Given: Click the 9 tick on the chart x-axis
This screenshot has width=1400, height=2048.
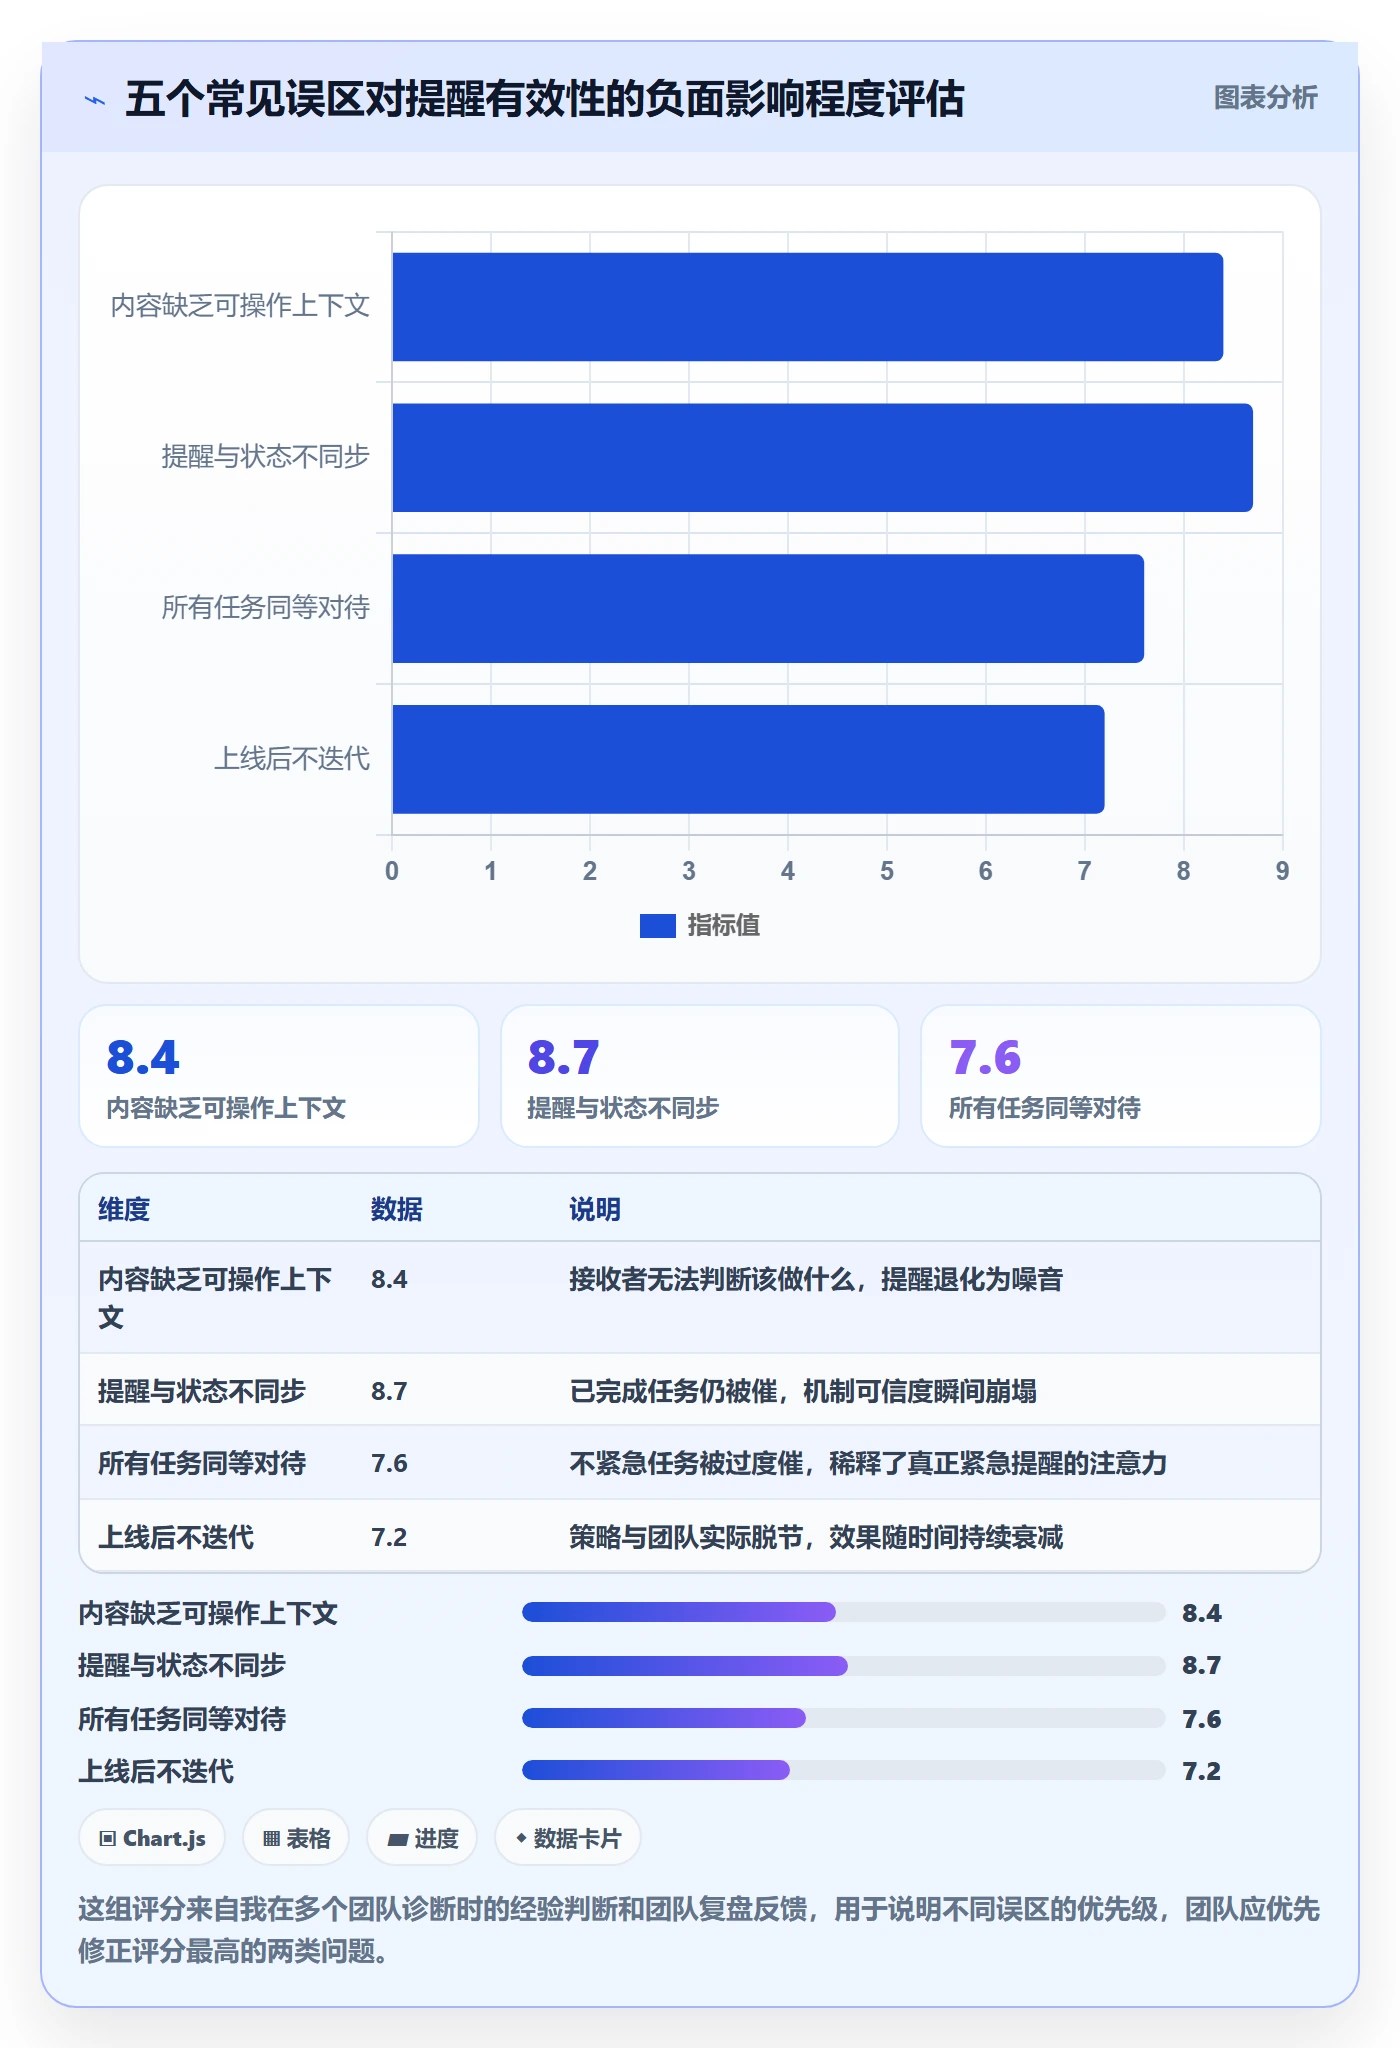Looking at the screenshot, I should pos(1282,871).
